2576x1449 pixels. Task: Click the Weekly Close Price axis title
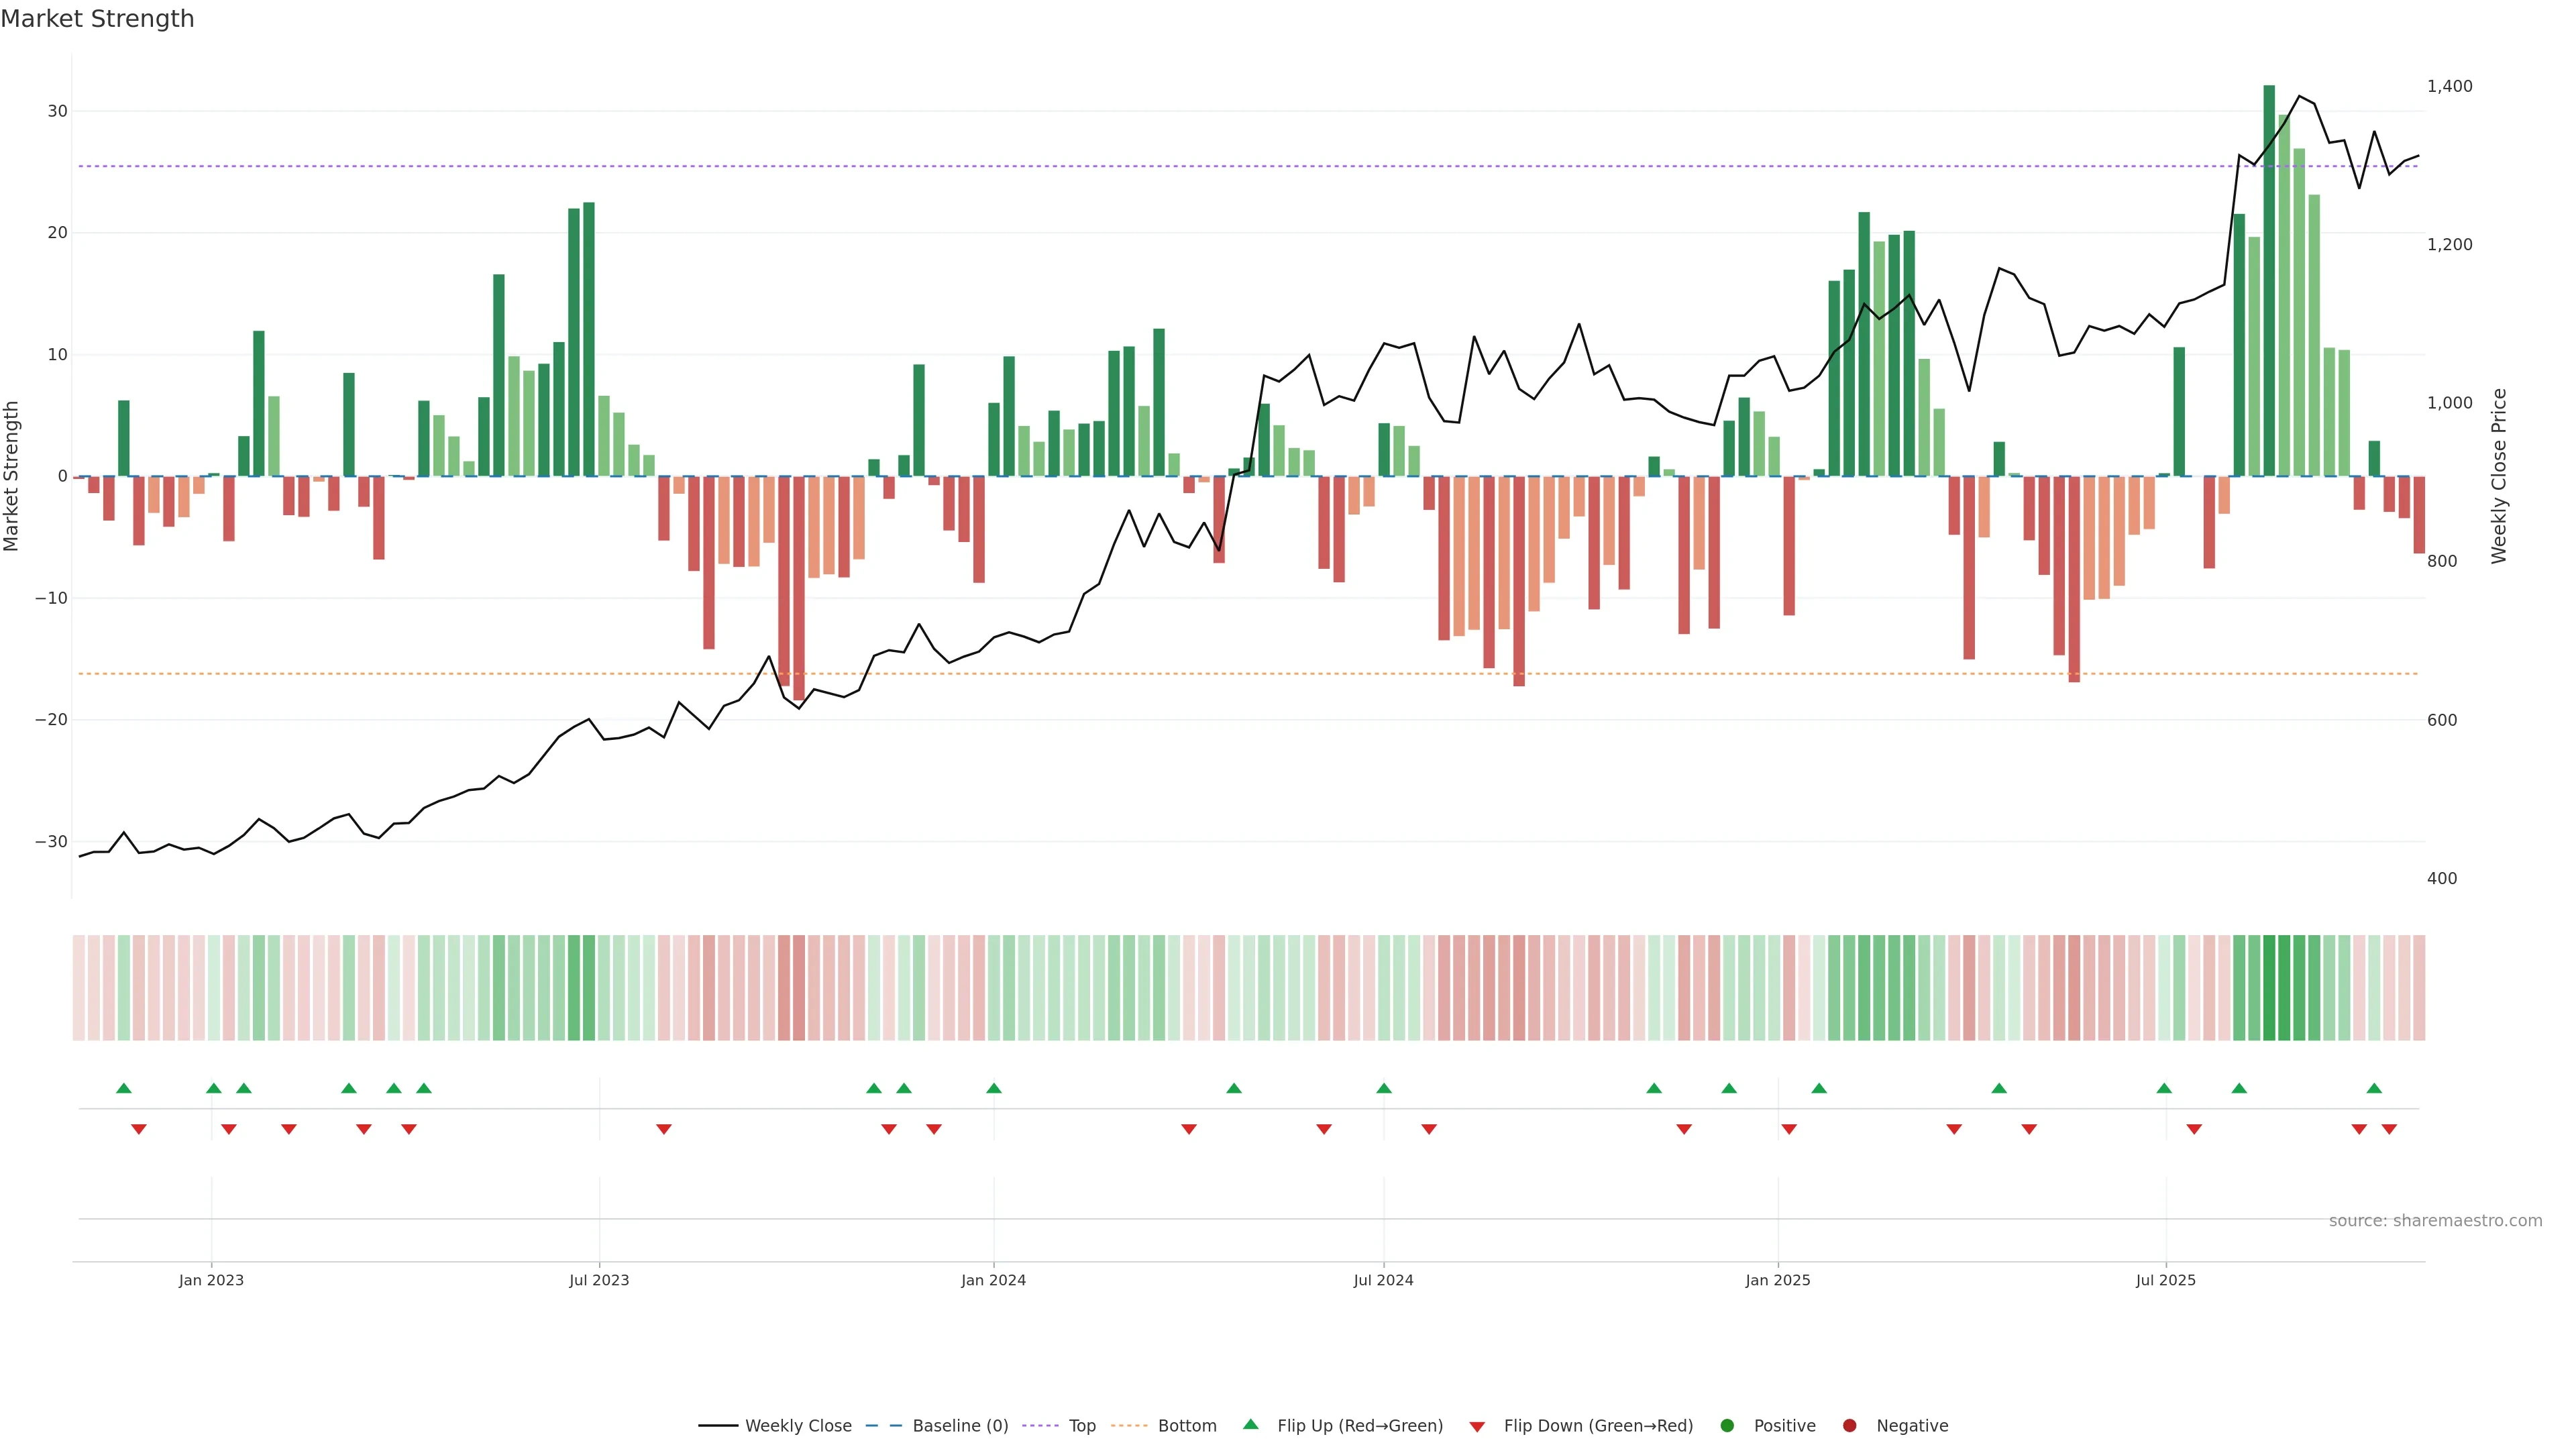tap(2499, 476)
